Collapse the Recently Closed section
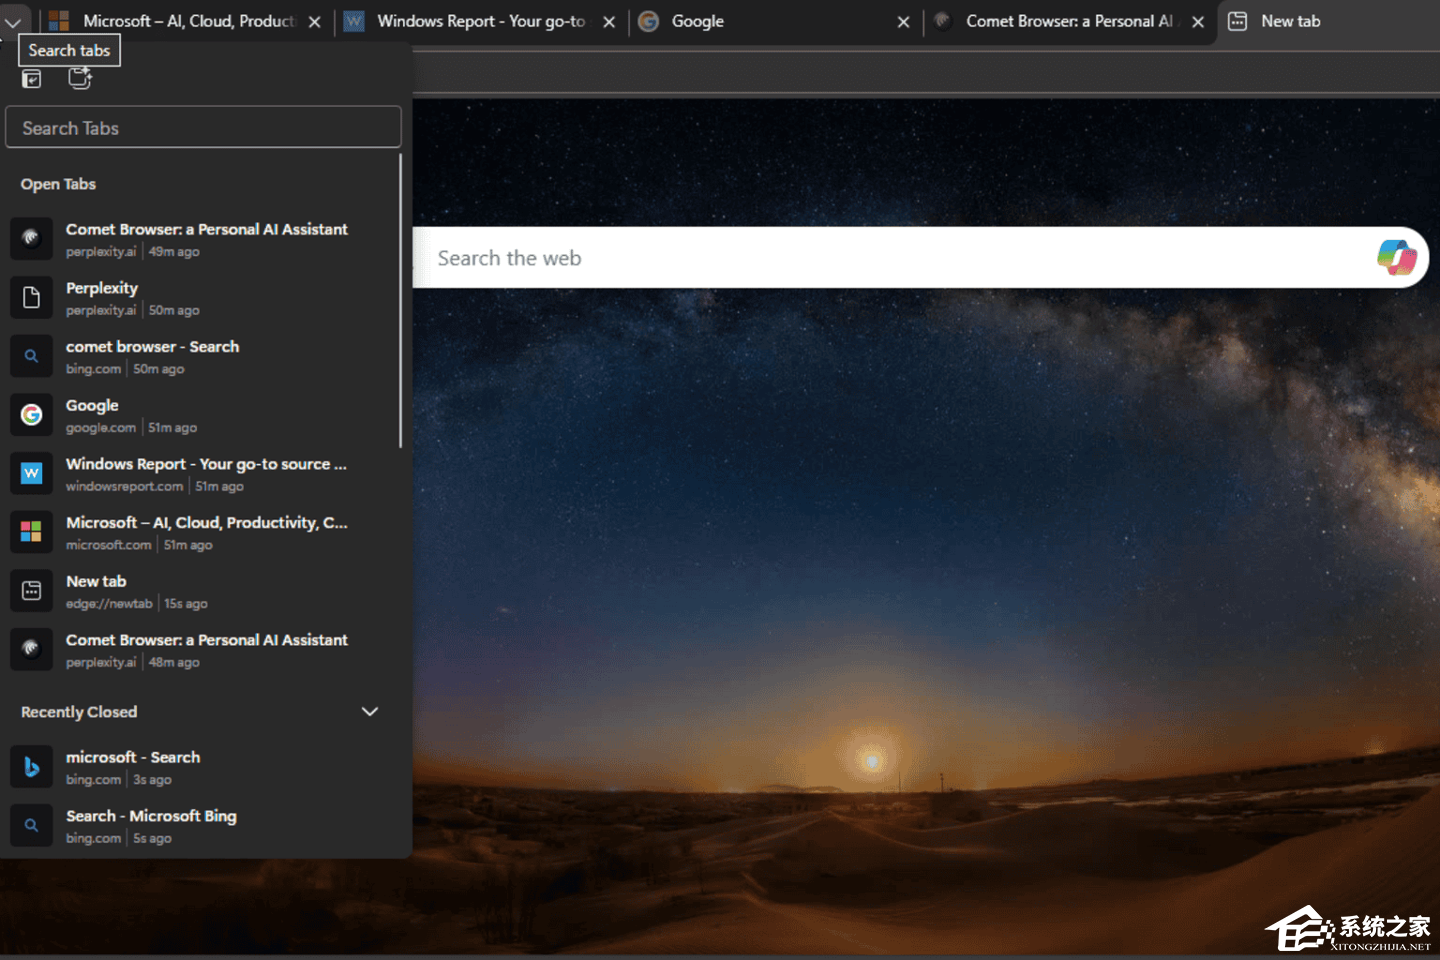Screen dimensions: 1440x960 [x=369, y=712]
